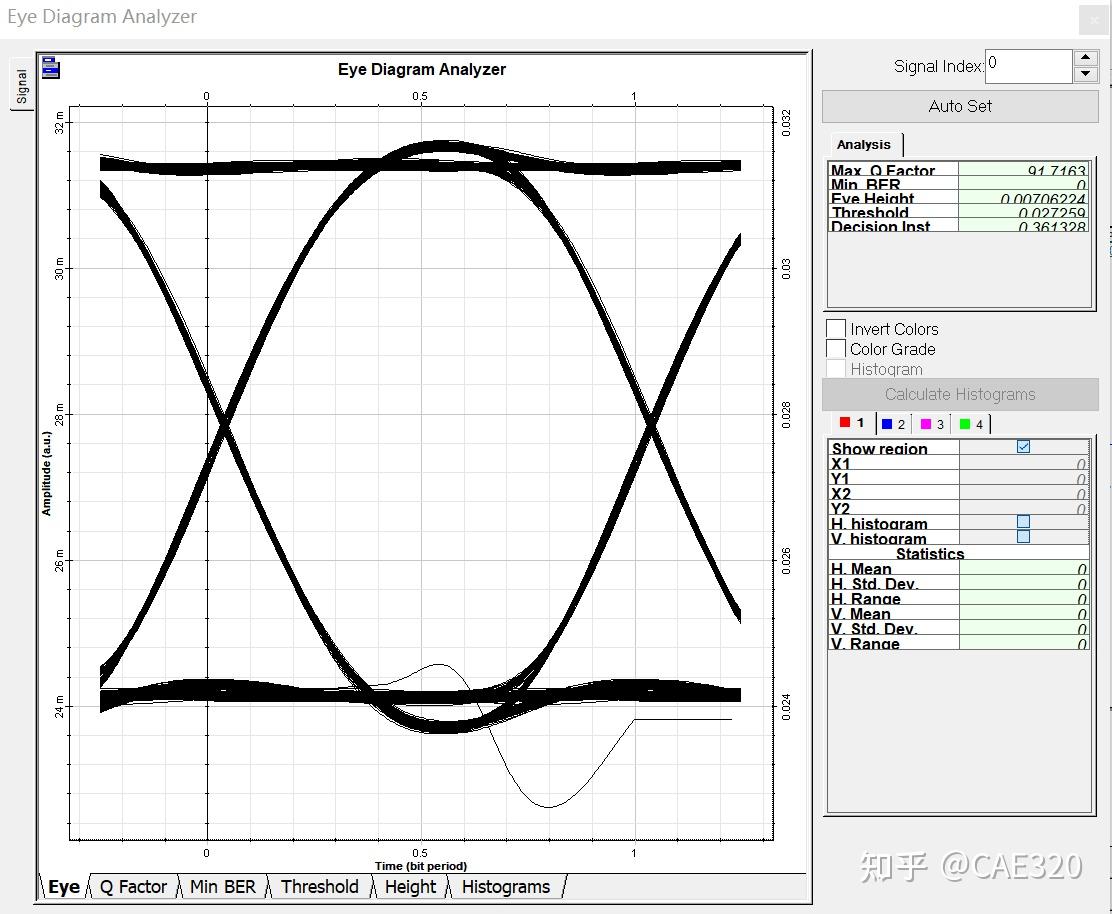Click the graph menu icon at plot corner
This screenshot has height=914, width=1112.
50,68
